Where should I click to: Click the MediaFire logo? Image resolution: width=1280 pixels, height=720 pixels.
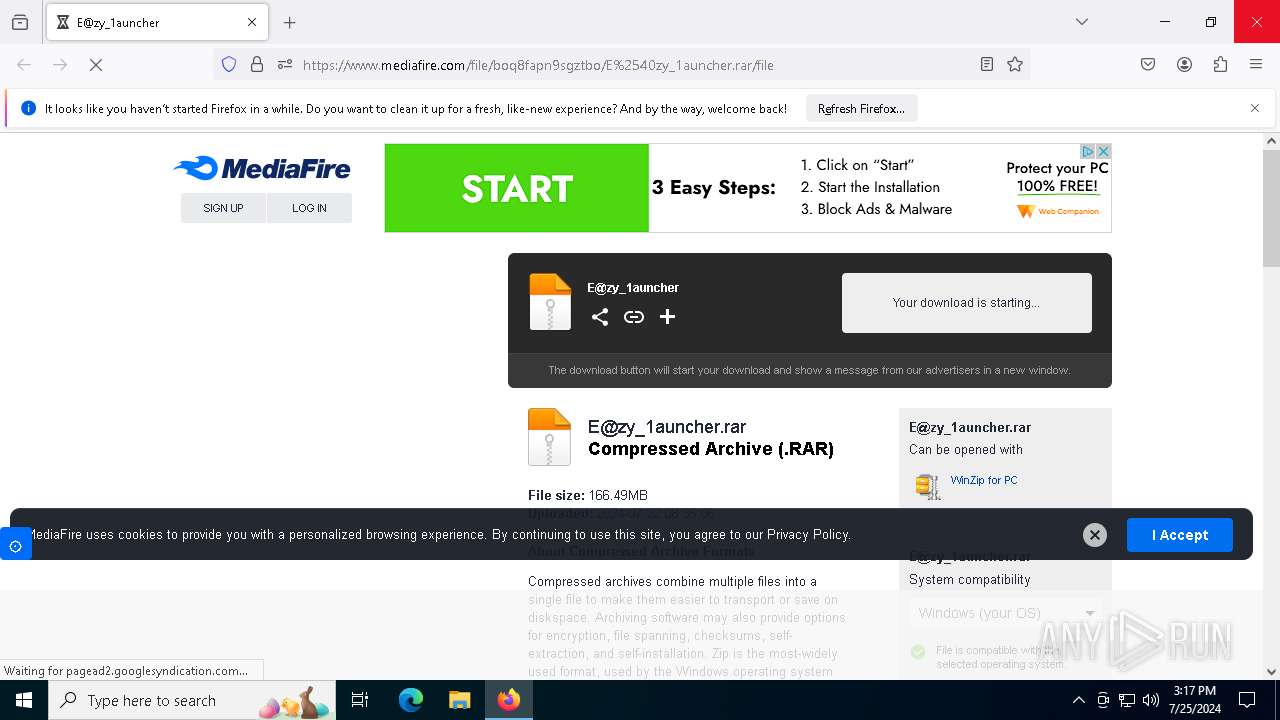[262, 168]
